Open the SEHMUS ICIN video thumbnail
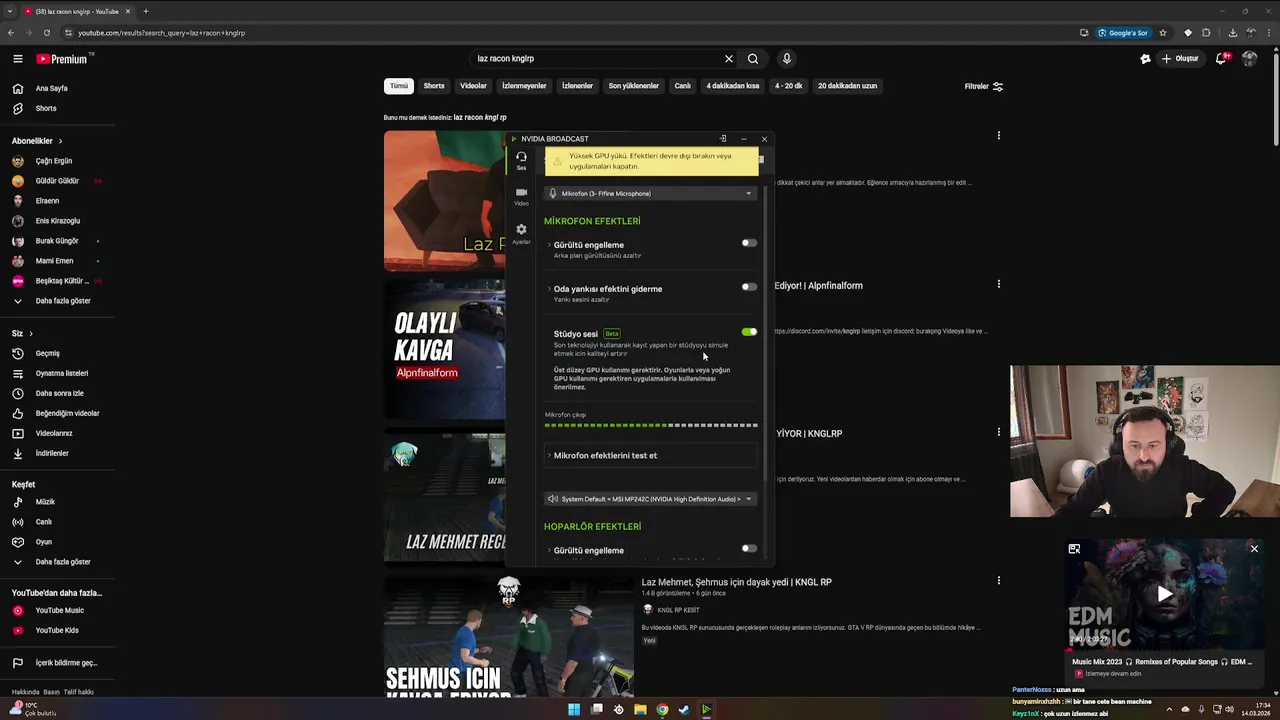1280x720 pixels. pyautogui.click(x=509, y=637)
